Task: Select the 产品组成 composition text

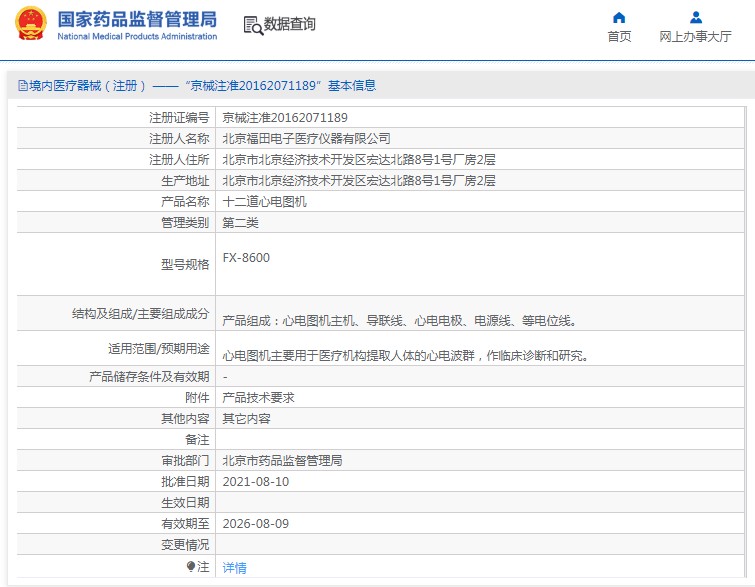Action: click(x=399, y=321)
